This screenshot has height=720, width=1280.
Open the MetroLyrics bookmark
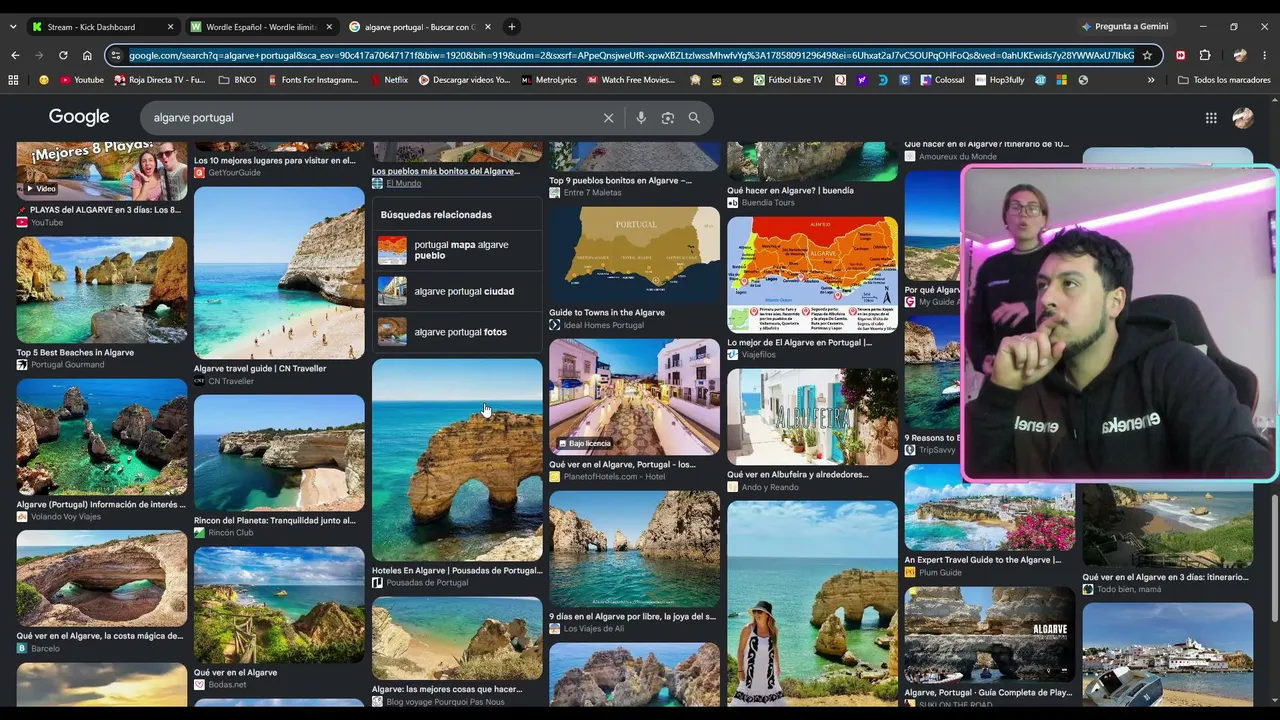[549, 80]
